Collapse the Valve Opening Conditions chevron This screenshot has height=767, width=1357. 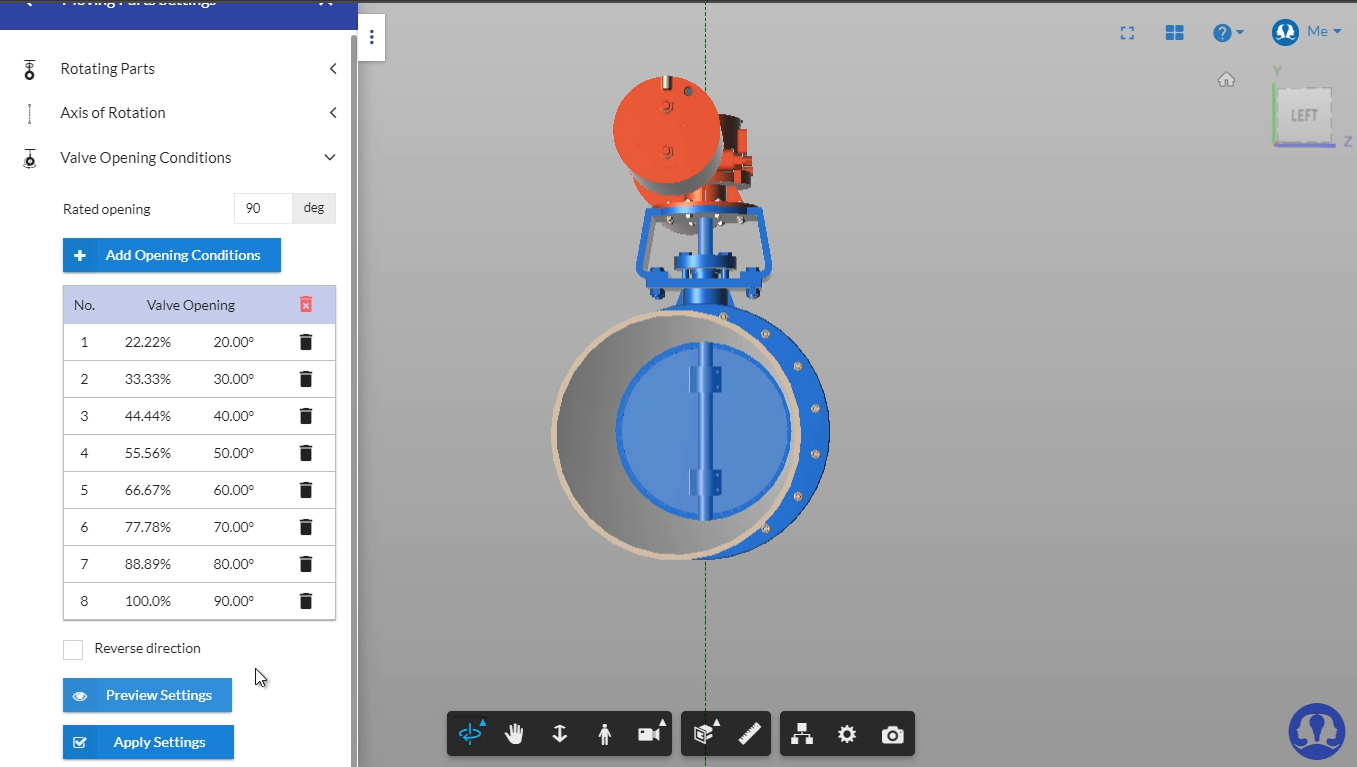click(x=330, y=158)
